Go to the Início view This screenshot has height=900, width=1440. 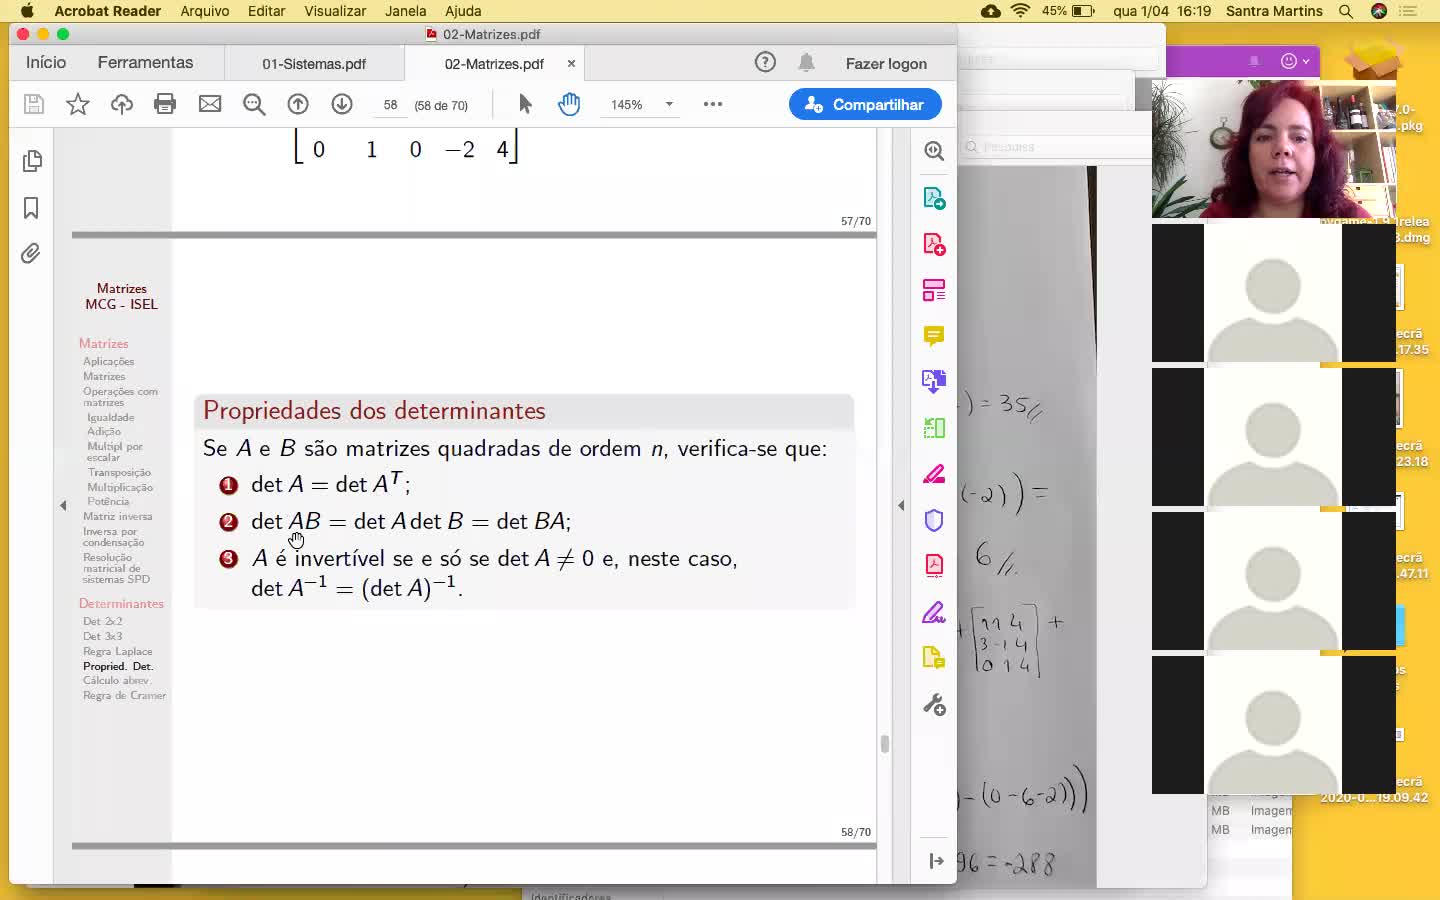tap(46, 62)
